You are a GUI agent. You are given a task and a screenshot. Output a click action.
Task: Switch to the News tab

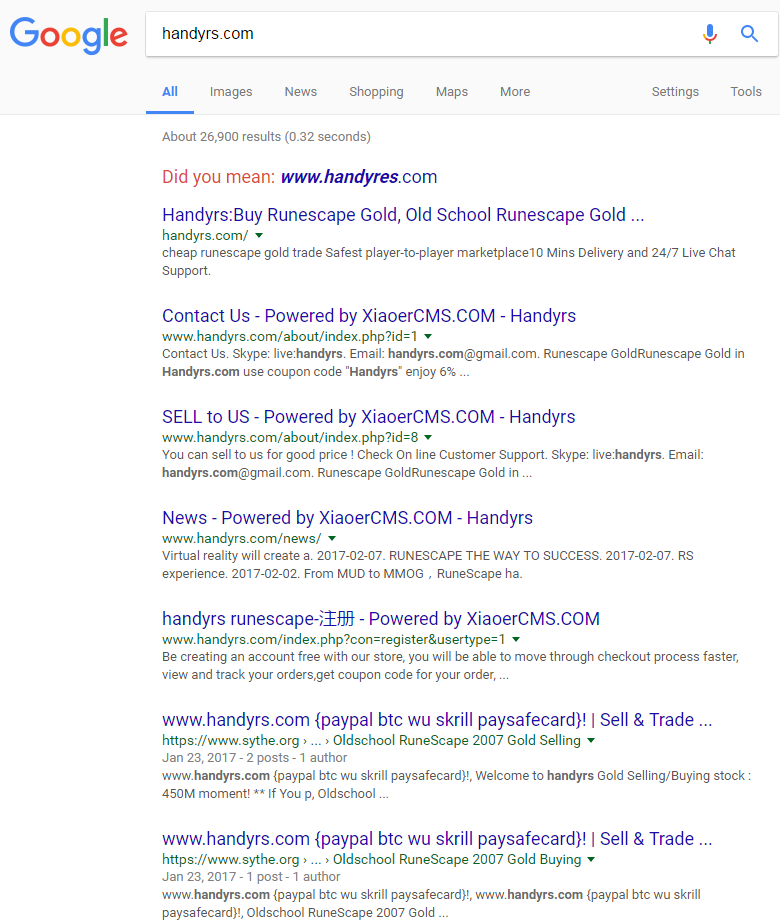pos(301,92)
